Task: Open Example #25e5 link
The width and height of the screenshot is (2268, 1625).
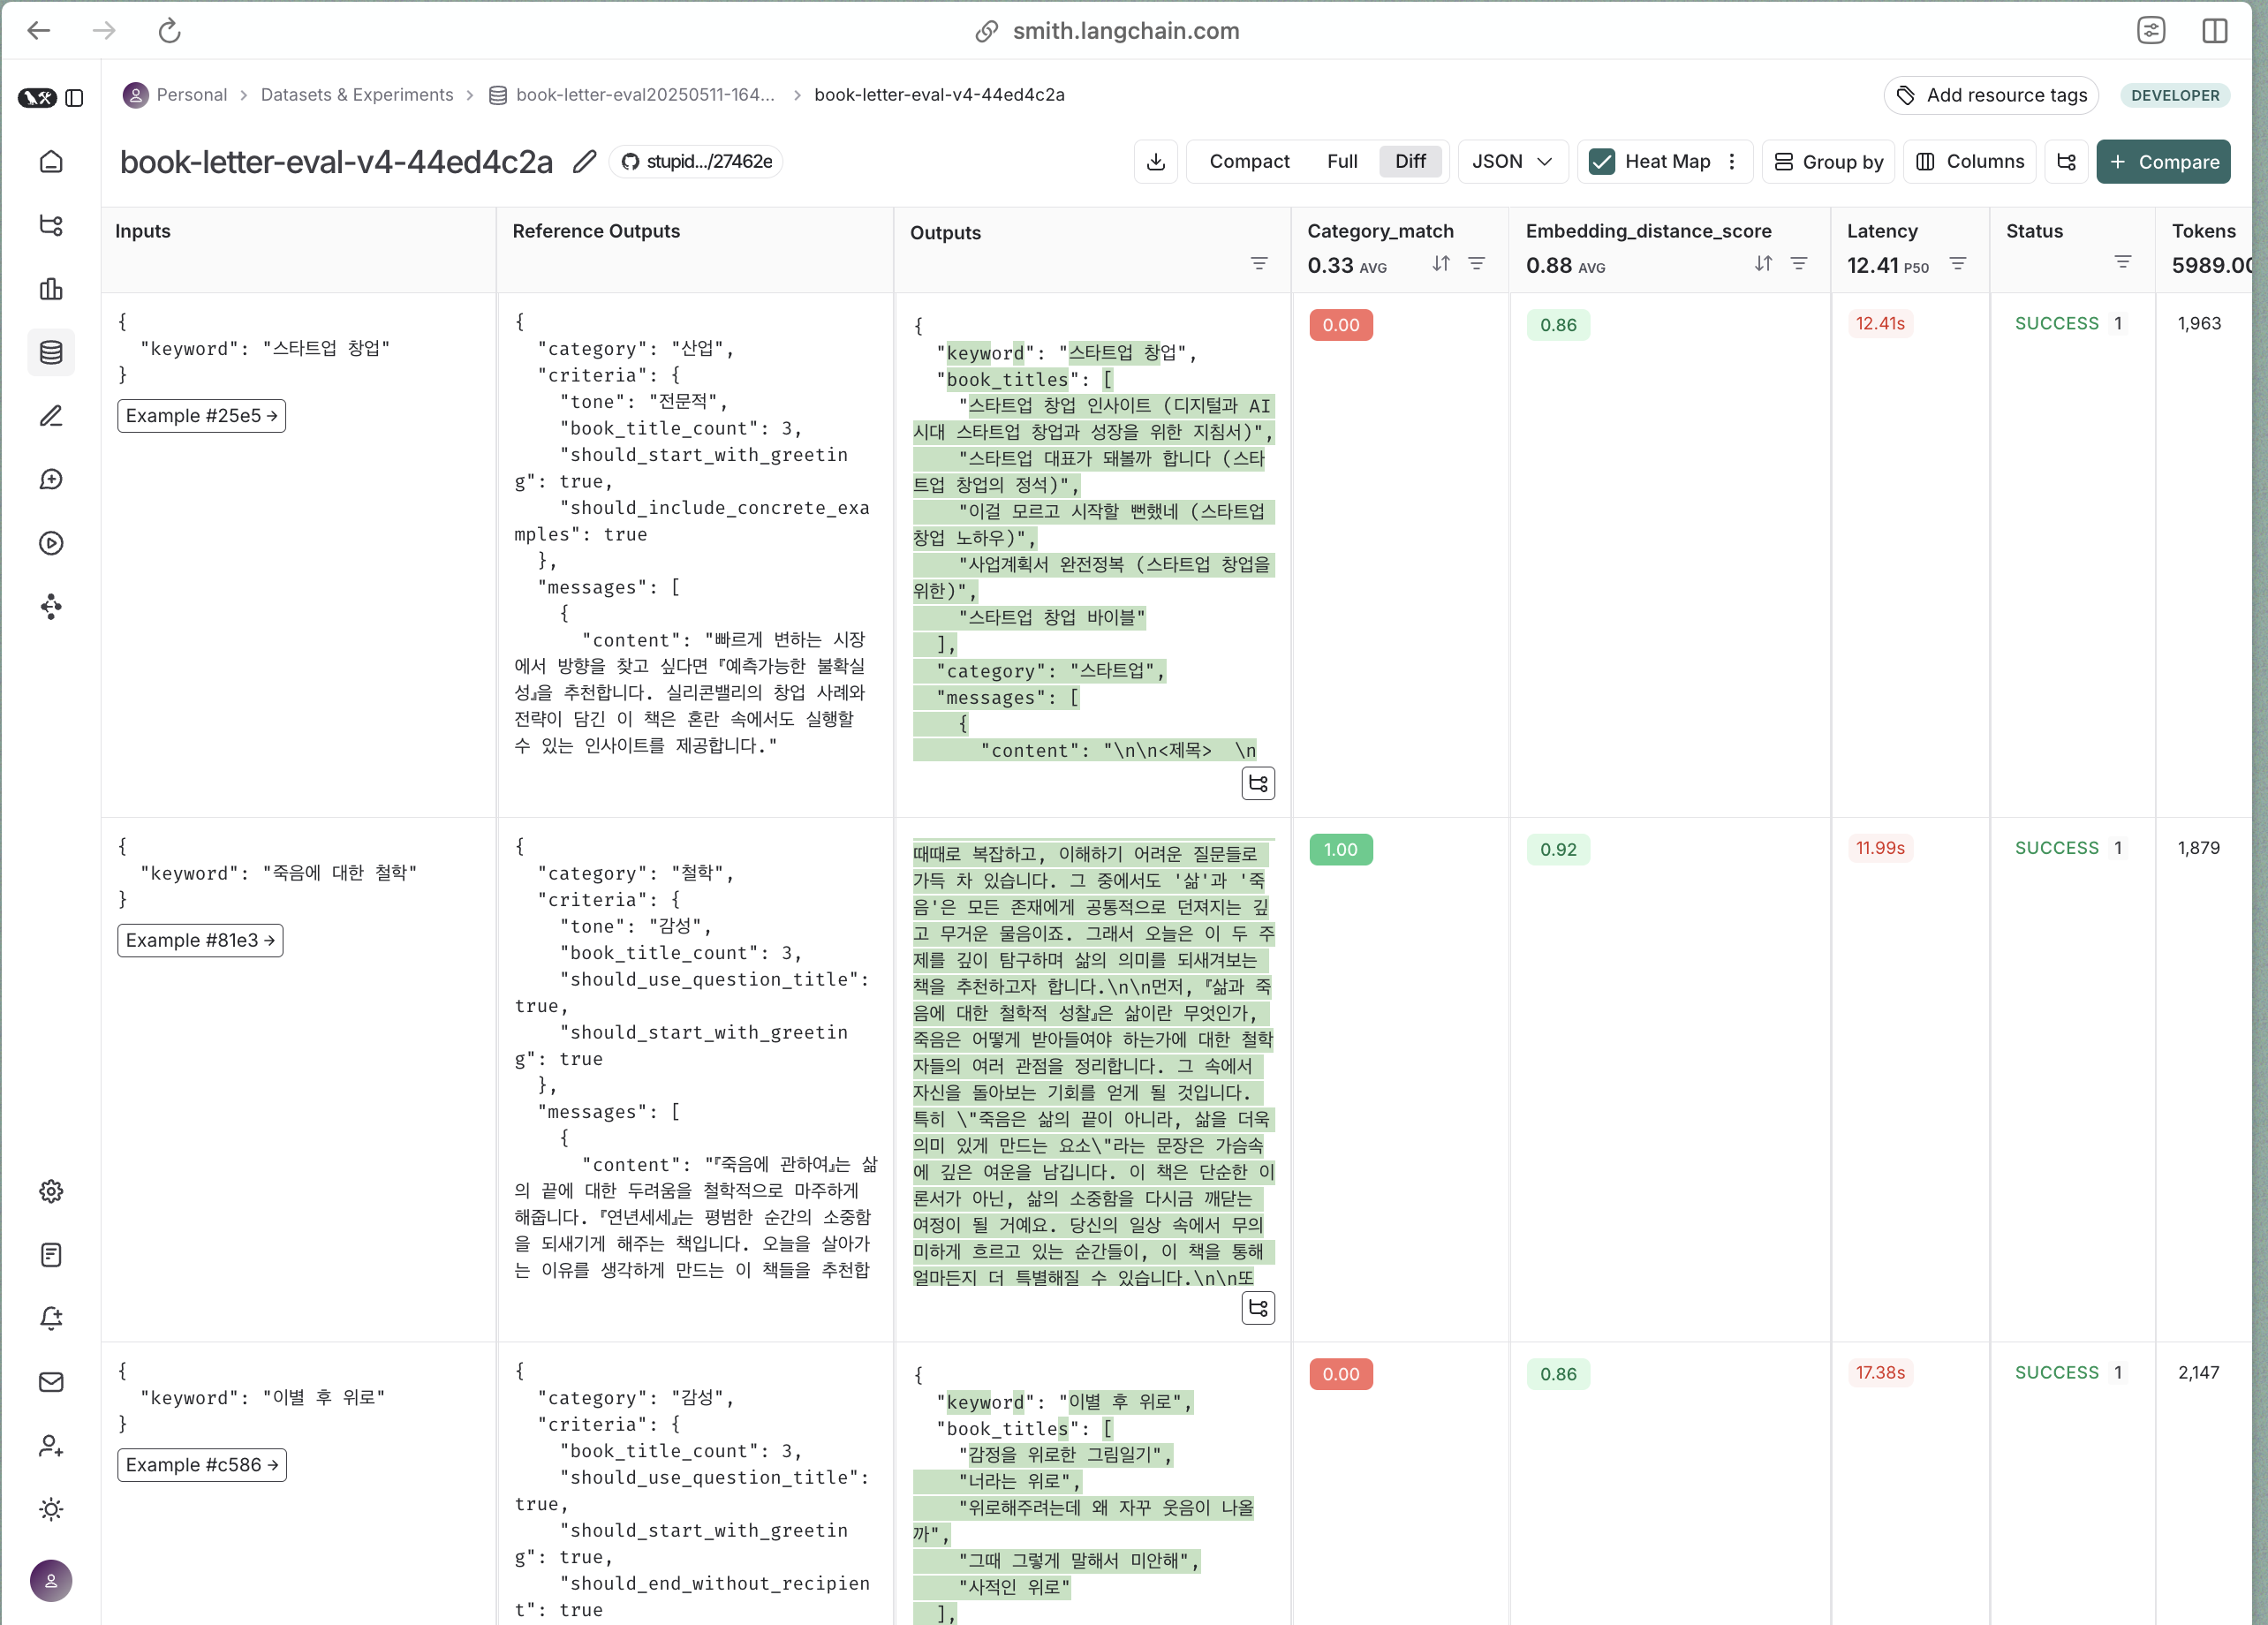Action: [201, 416]
